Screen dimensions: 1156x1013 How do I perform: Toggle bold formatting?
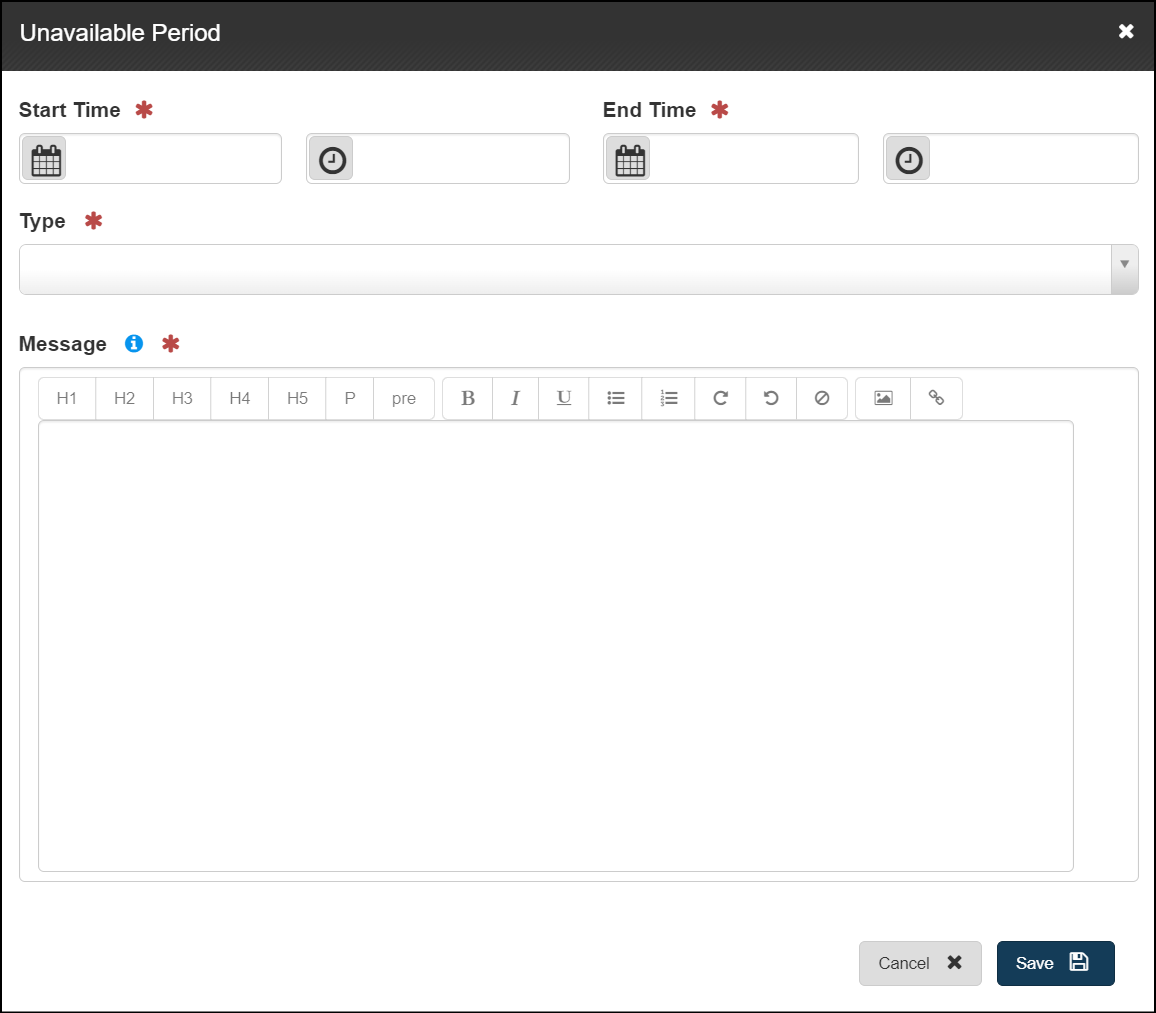pos(467,398)
